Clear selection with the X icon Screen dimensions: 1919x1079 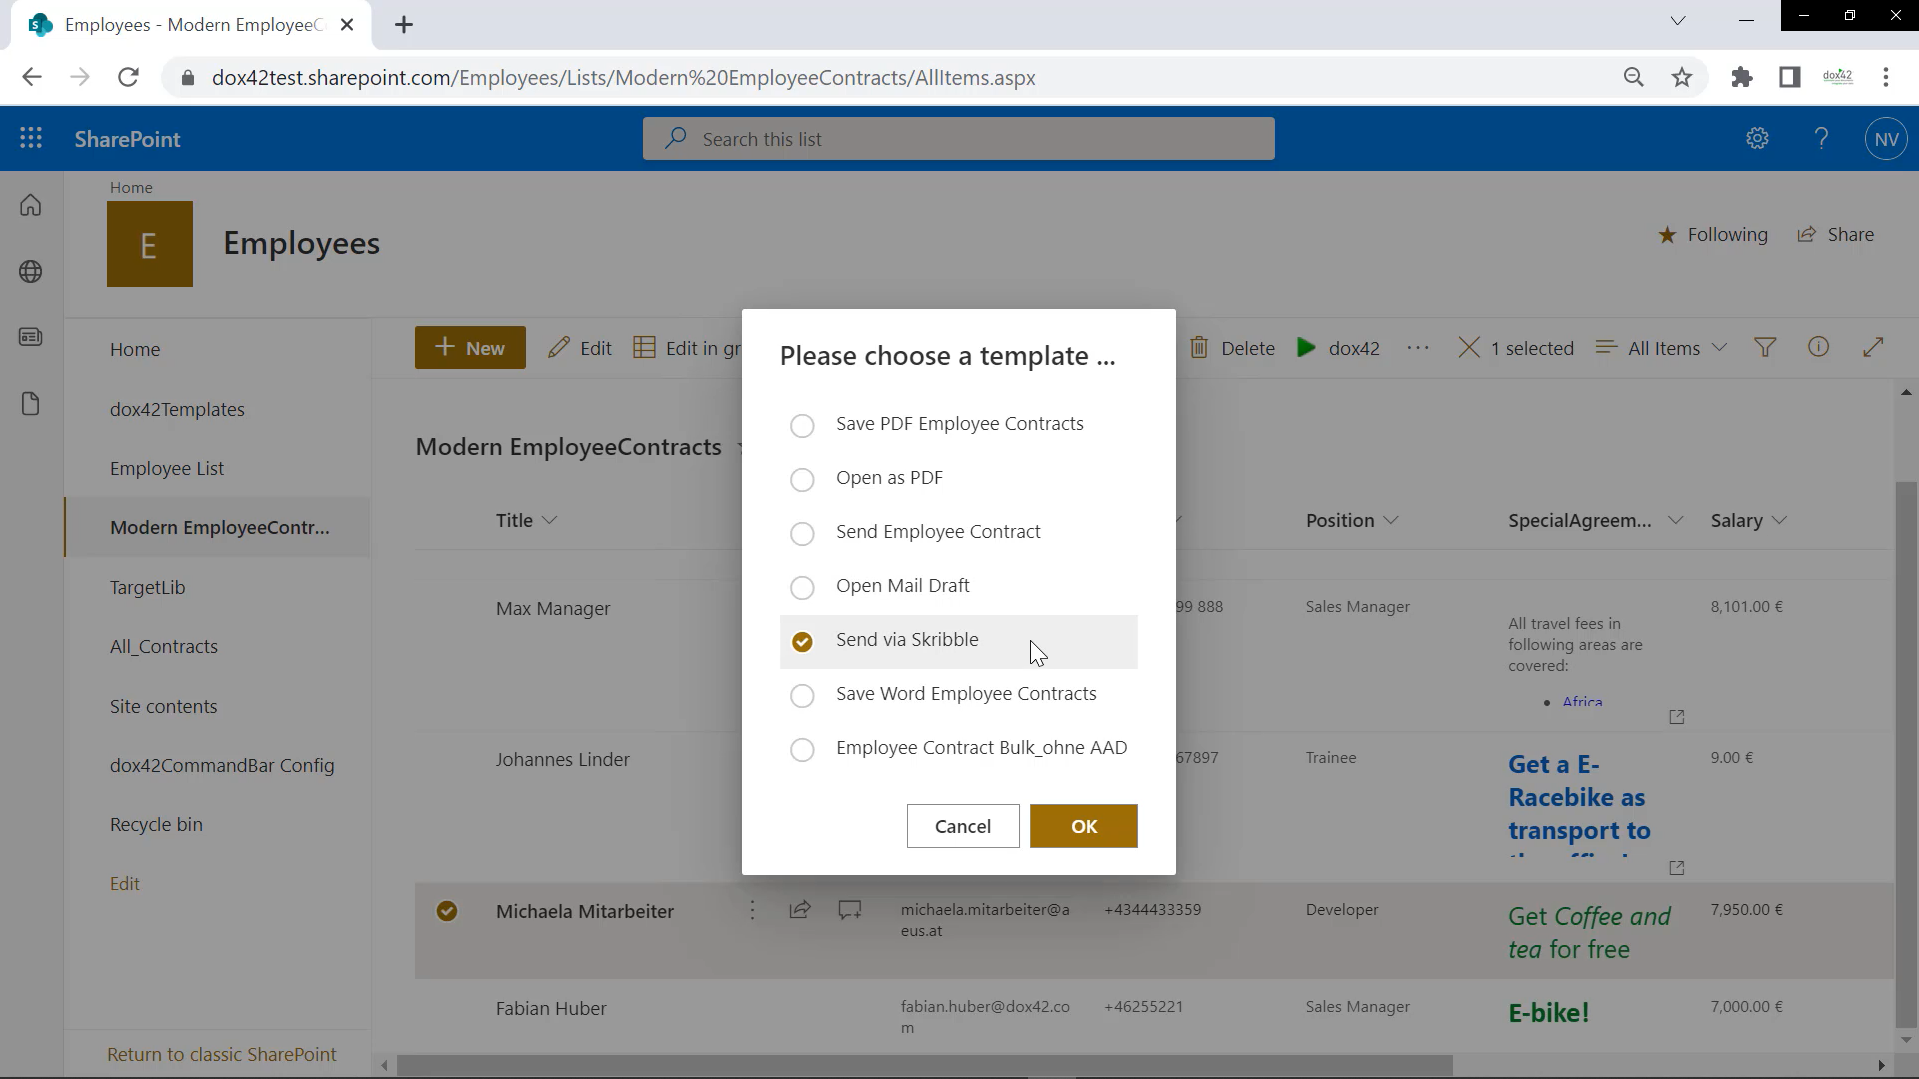[x=1468, y=348]
